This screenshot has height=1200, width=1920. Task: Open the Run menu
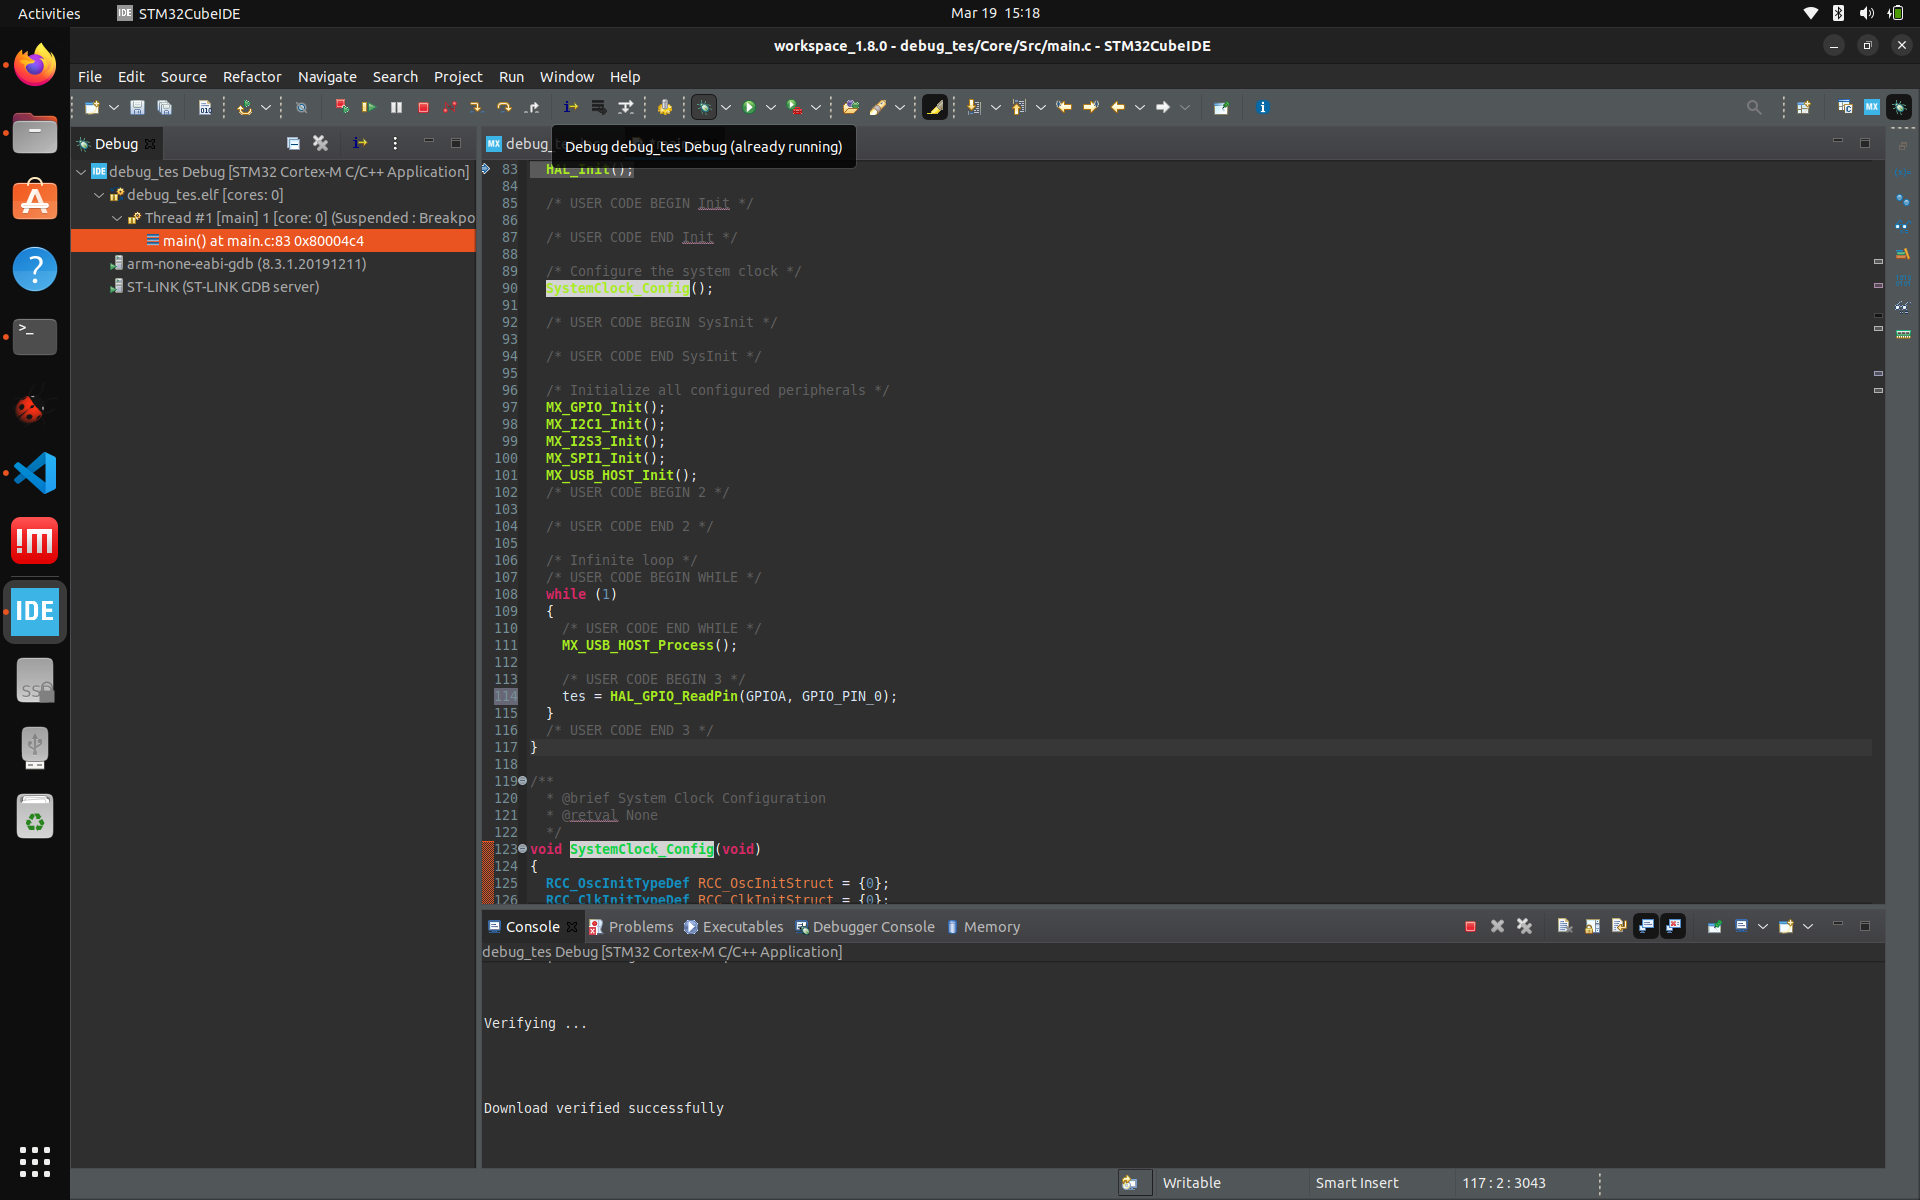point(511,77)
